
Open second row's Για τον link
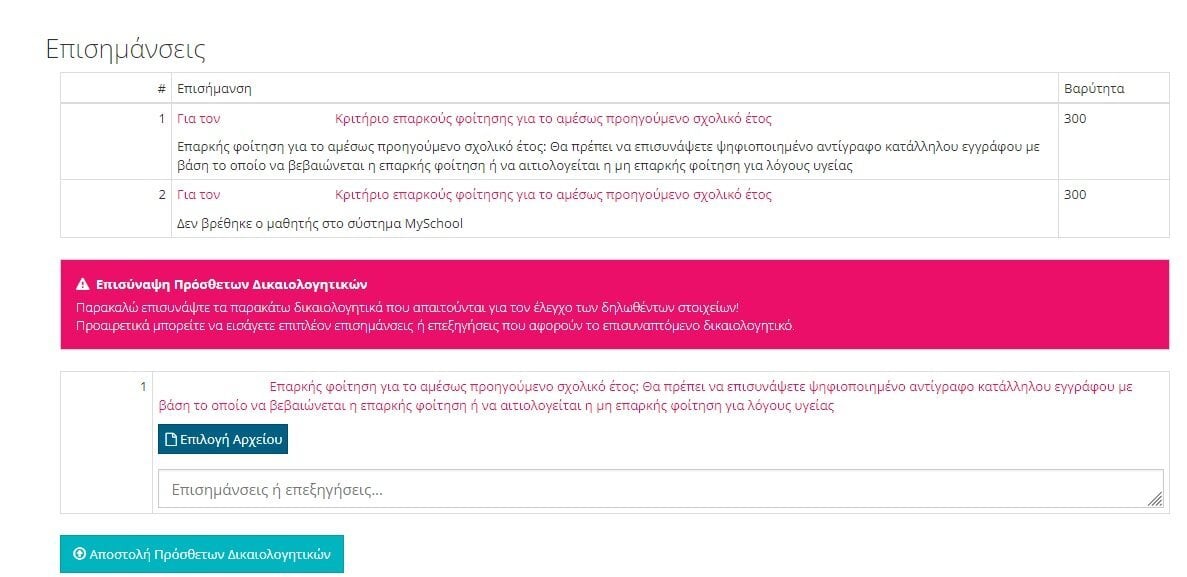coord(198,195)
